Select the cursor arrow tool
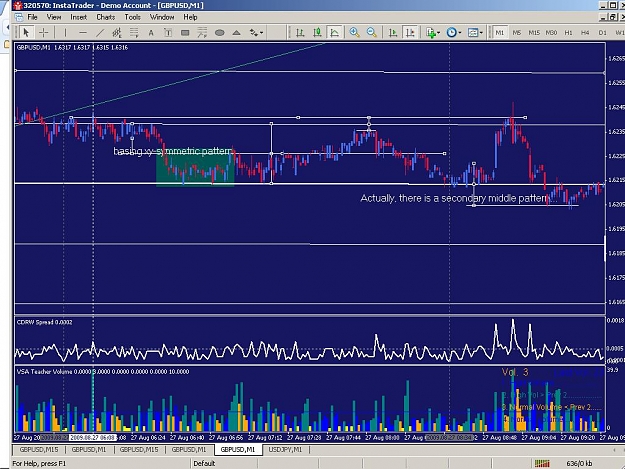The width and height of the screenshot is (625, 469). coord(26,33)
